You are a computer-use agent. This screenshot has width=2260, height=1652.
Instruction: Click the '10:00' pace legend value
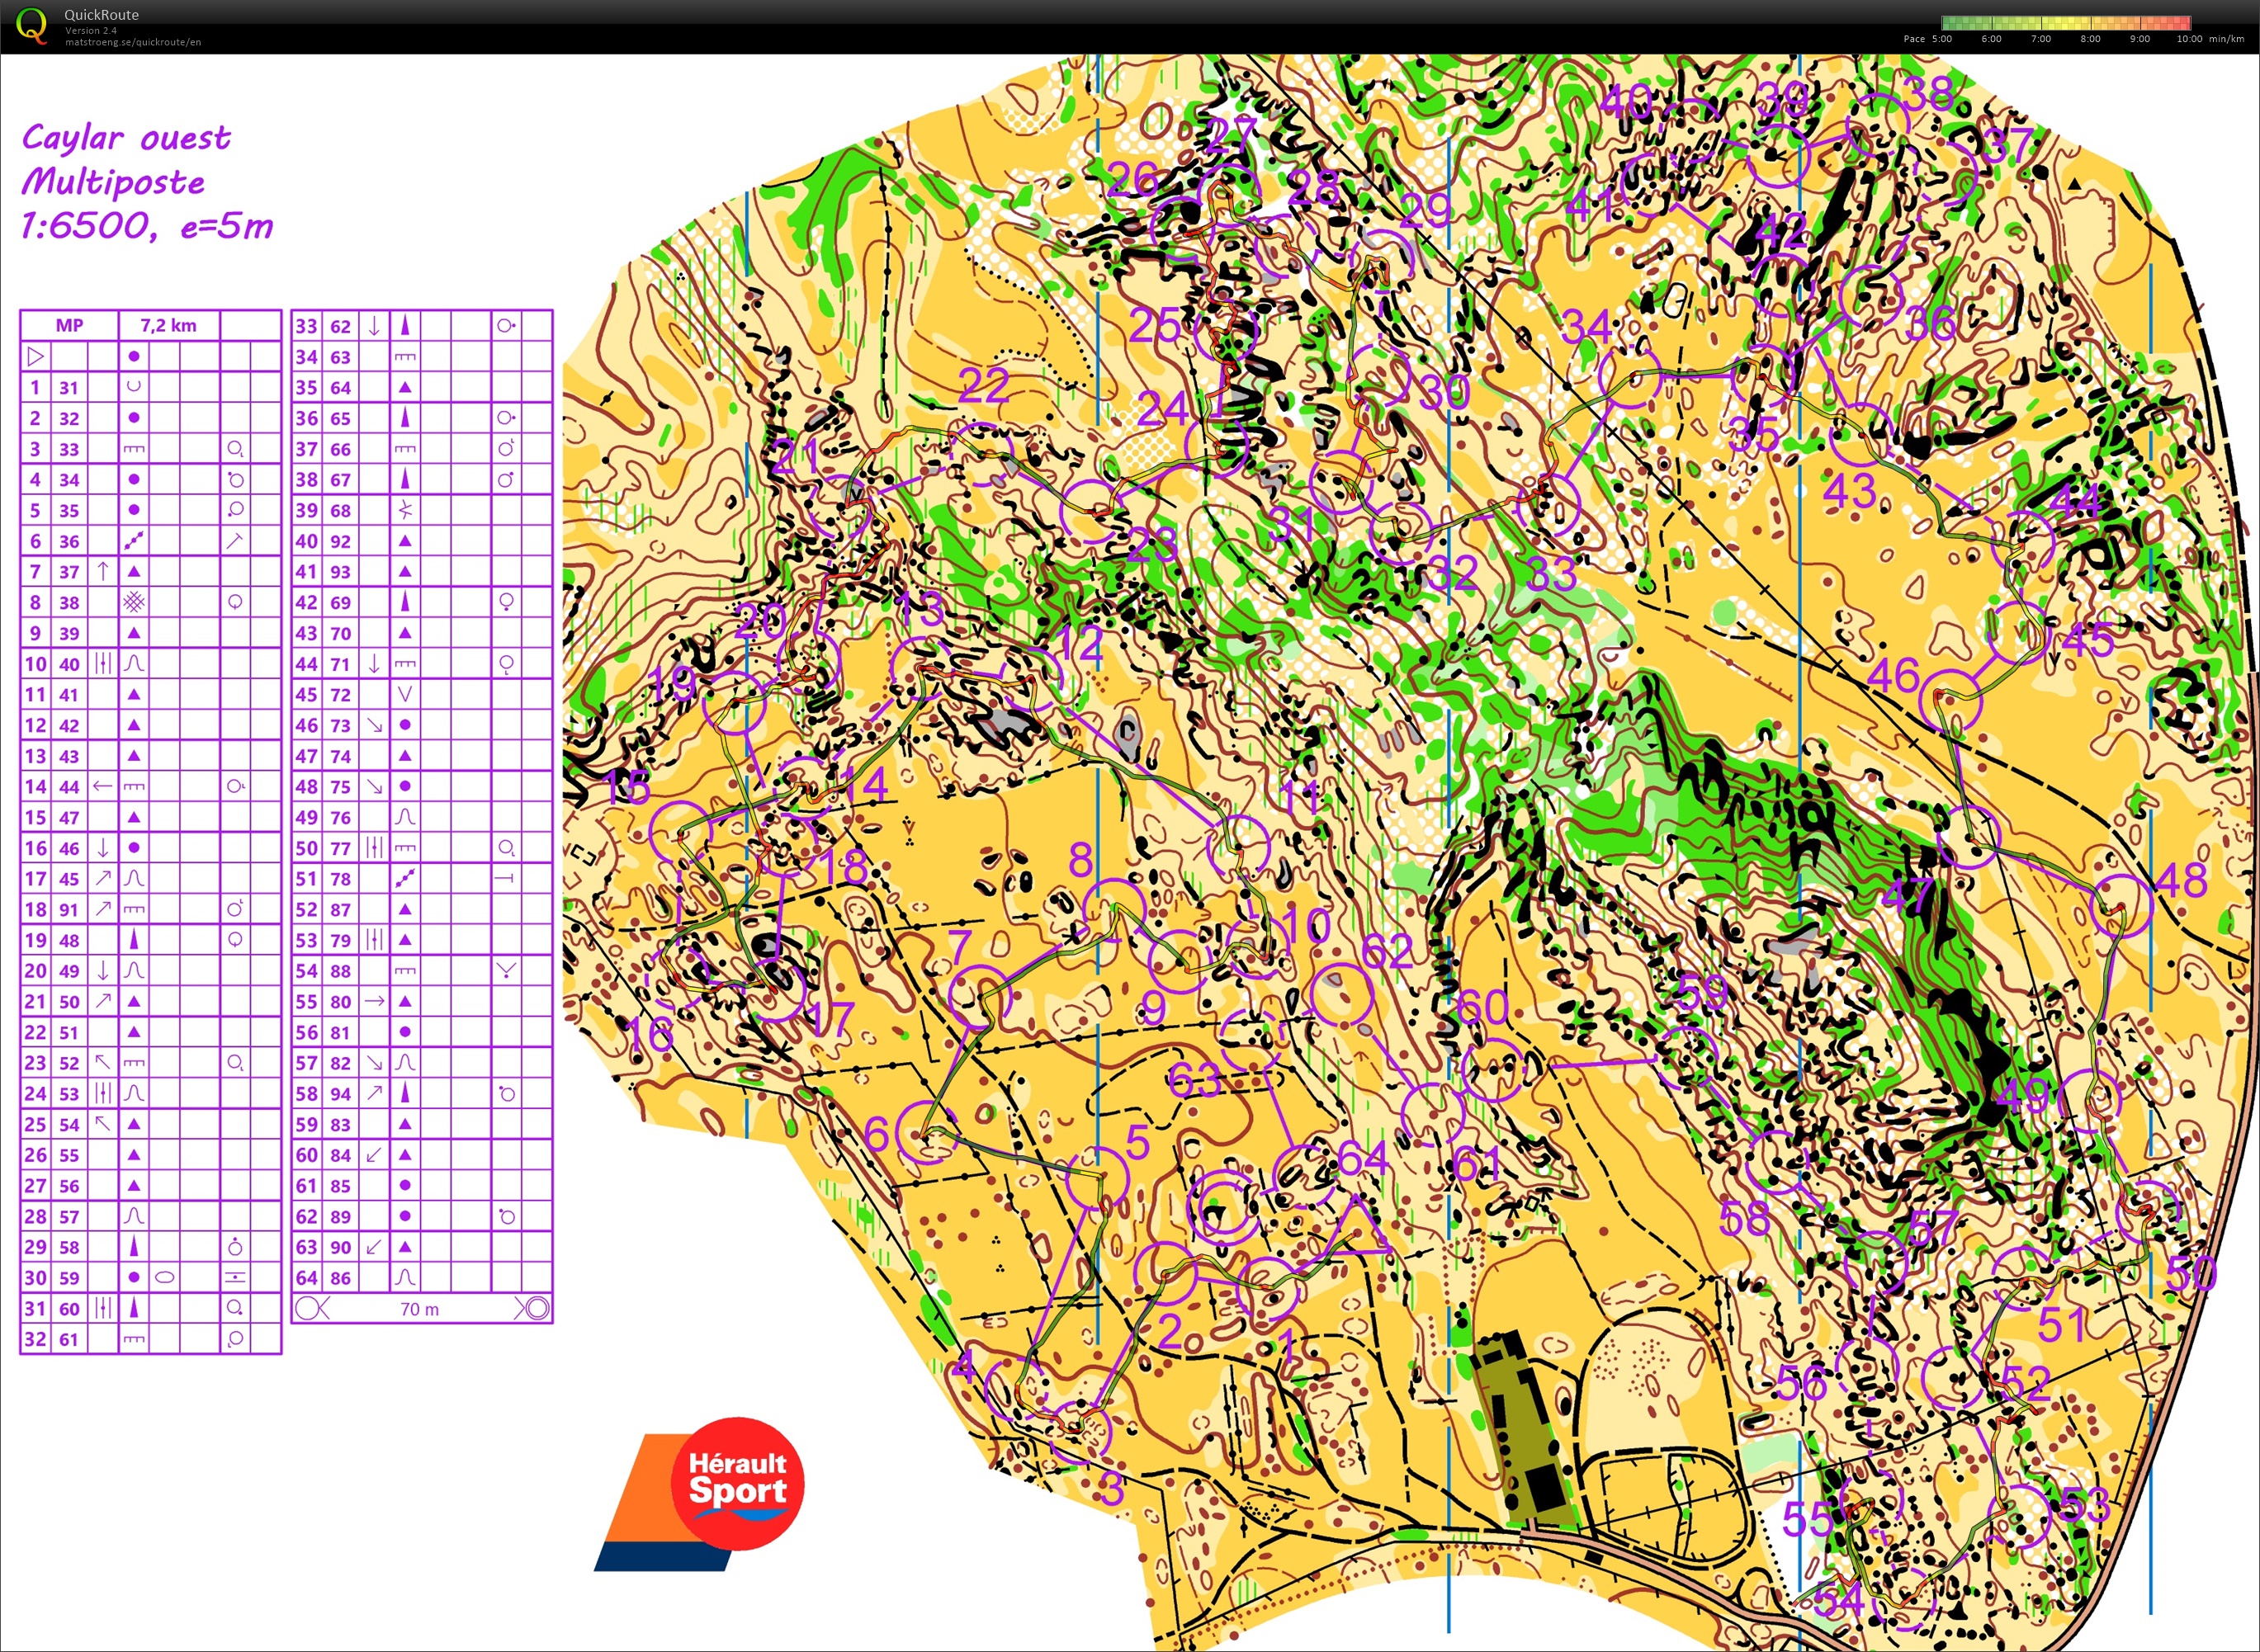2189,39
